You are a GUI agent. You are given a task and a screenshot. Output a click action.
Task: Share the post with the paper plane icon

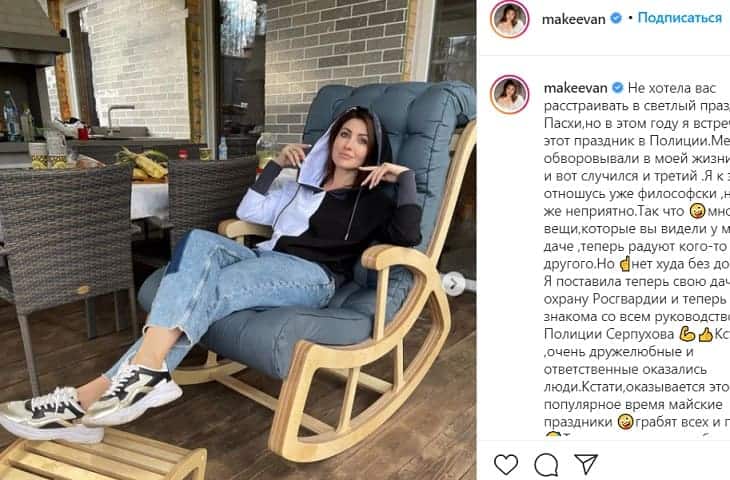(586, 464)
